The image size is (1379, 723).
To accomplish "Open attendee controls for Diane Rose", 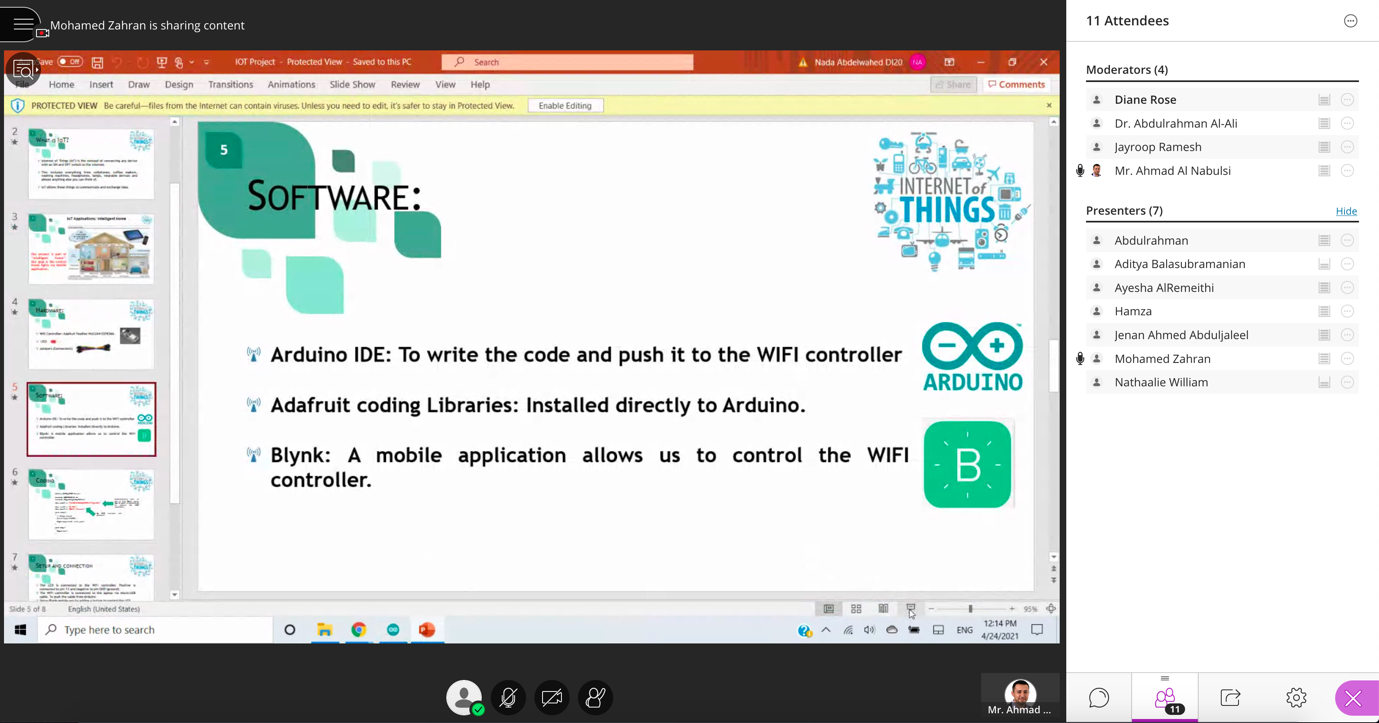I will coord(1347,100).
